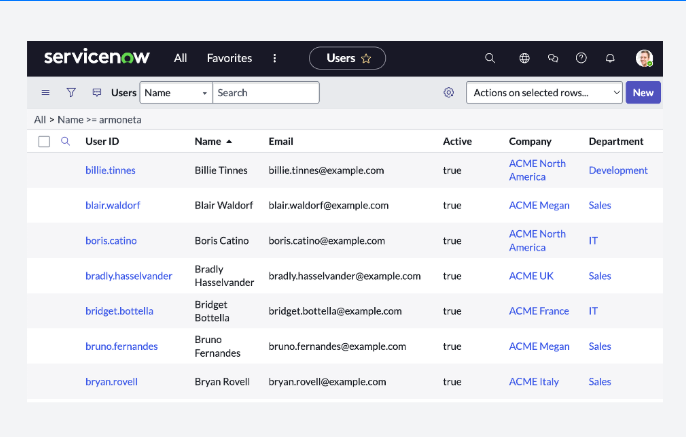This screenshot has height=437, width=686.
Task: Open the boris.catino user record
Action: click(x=111, y=241)
